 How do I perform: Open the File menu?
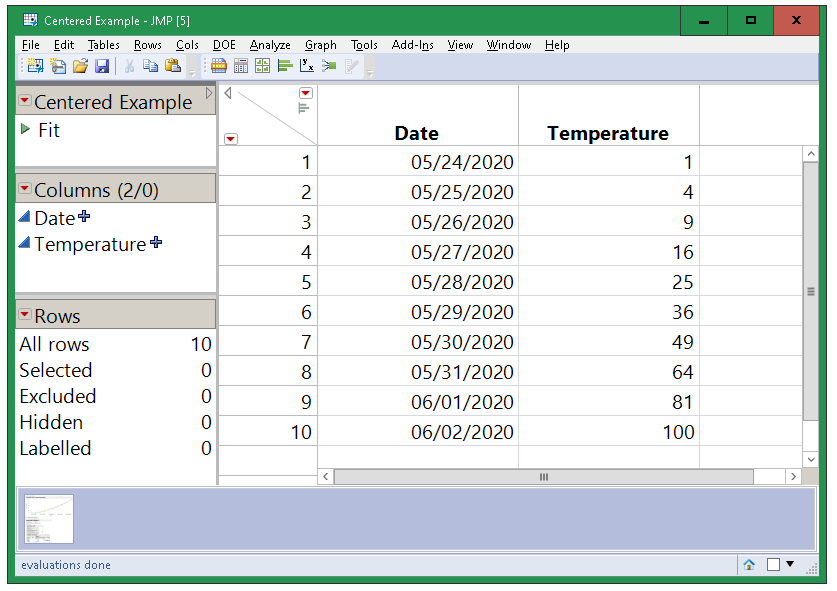click(30, 45)
